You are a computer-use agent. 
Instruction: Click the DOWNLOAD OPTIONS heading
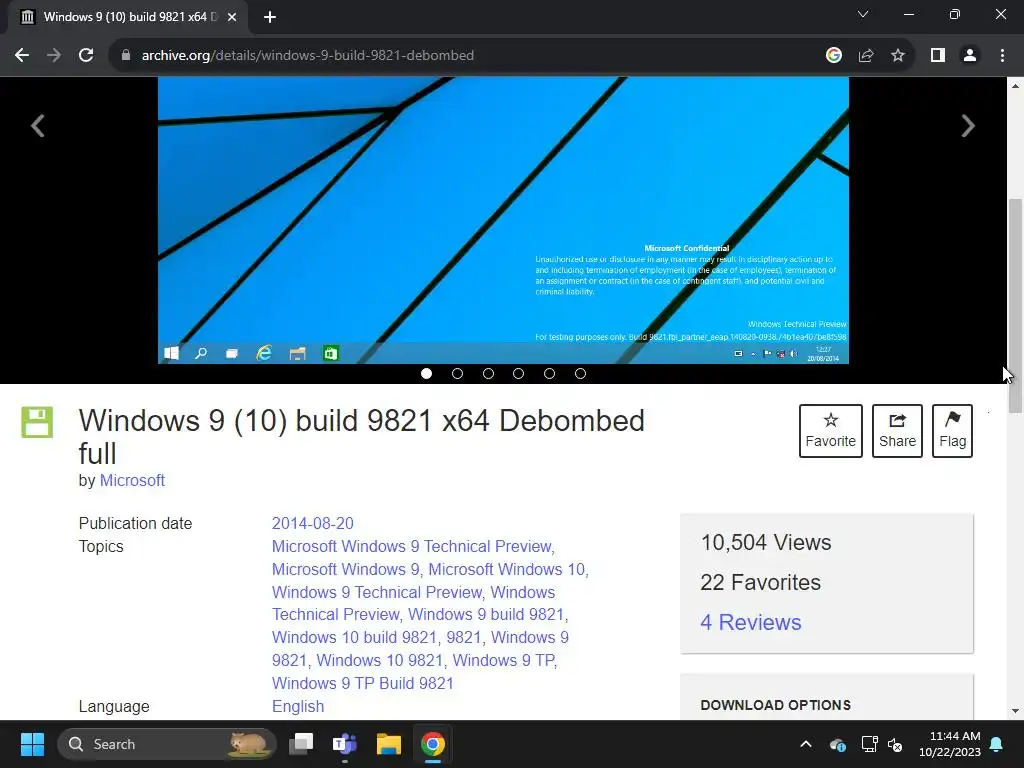(775, 705)
